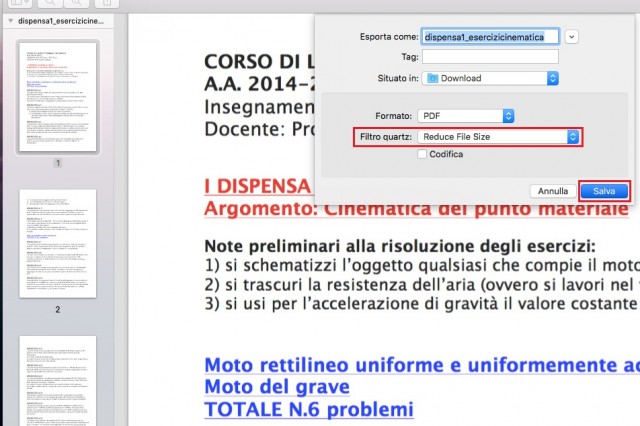Click the CORSO DI L title text

pos(260,62)
